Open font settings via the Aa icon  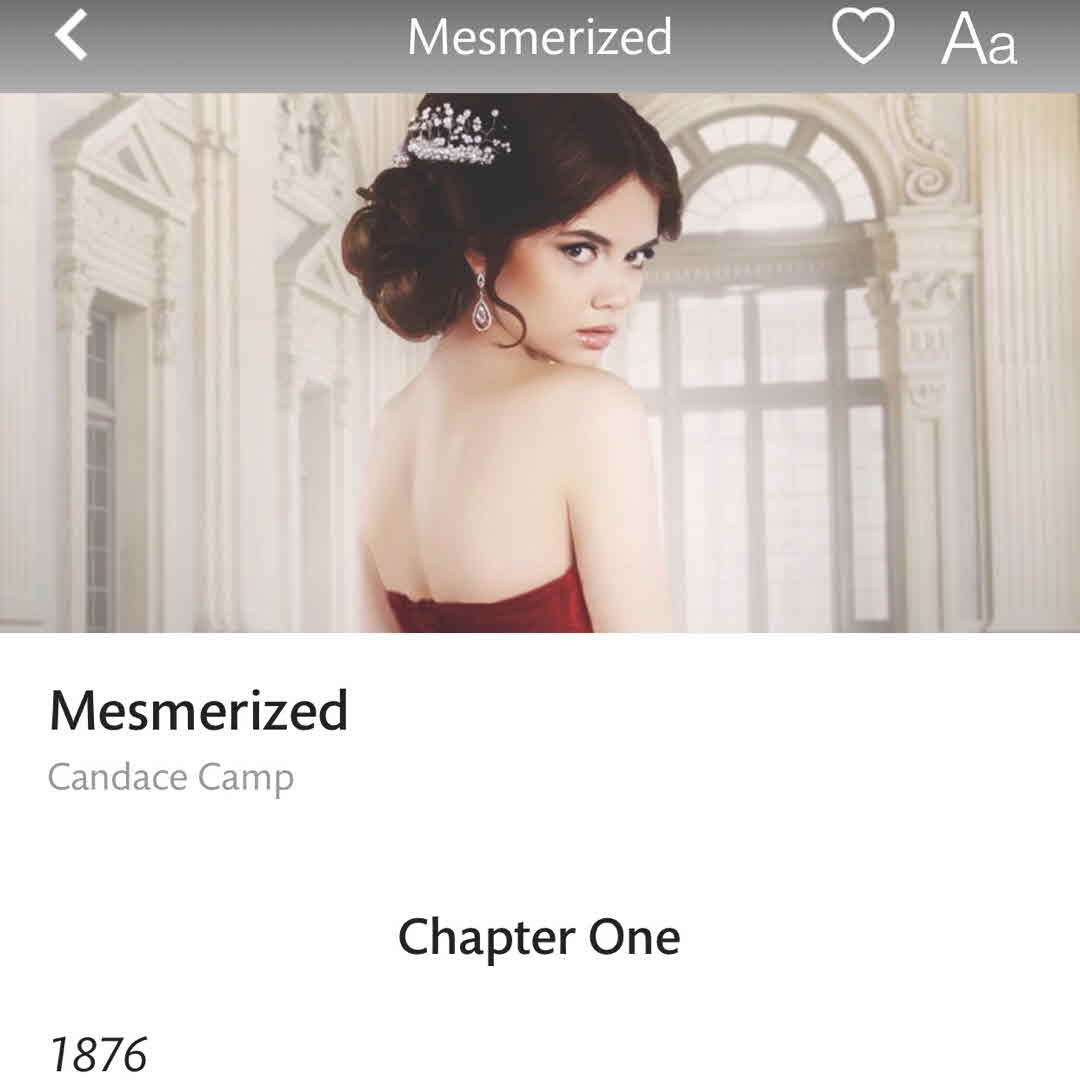point(979,39)
